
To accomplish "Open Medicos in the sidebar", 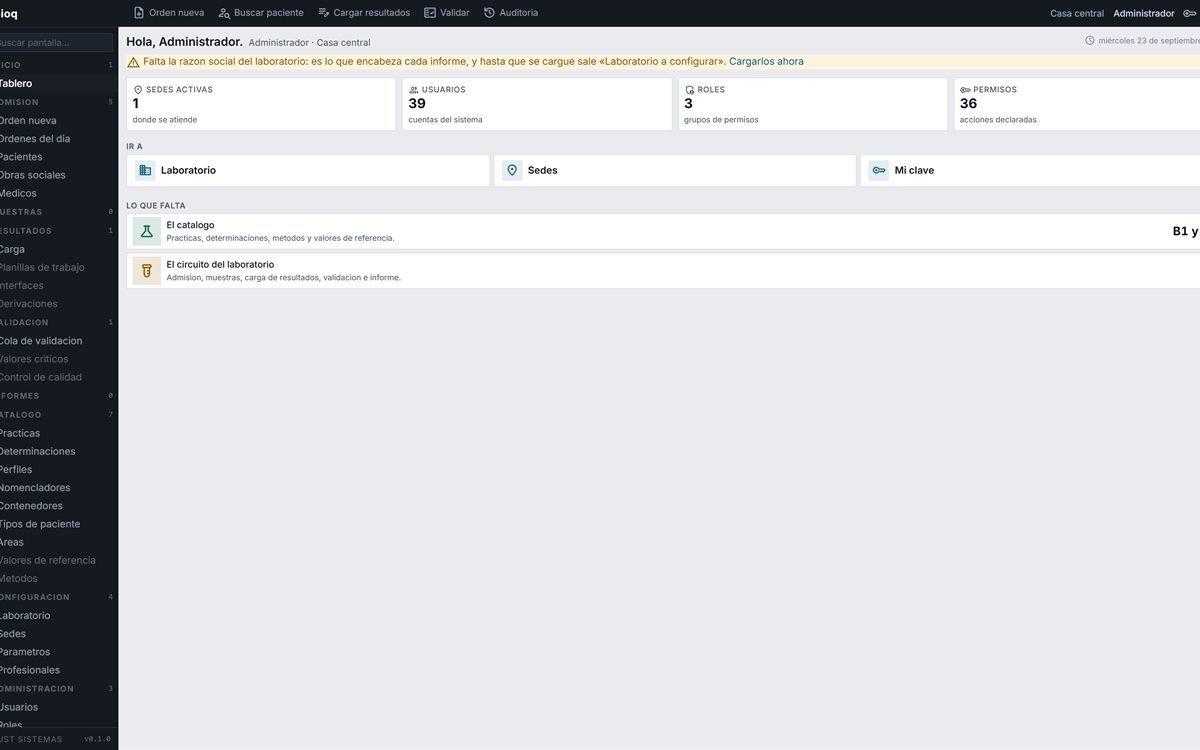I will click(x=57, y=193).
